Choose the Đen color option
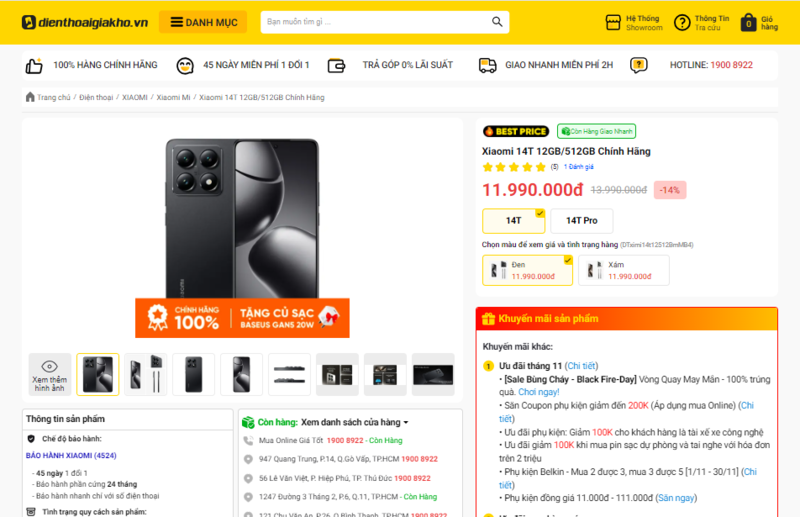Image resolution: width=800 pixels, height=517 pixels. pos(527,270)
